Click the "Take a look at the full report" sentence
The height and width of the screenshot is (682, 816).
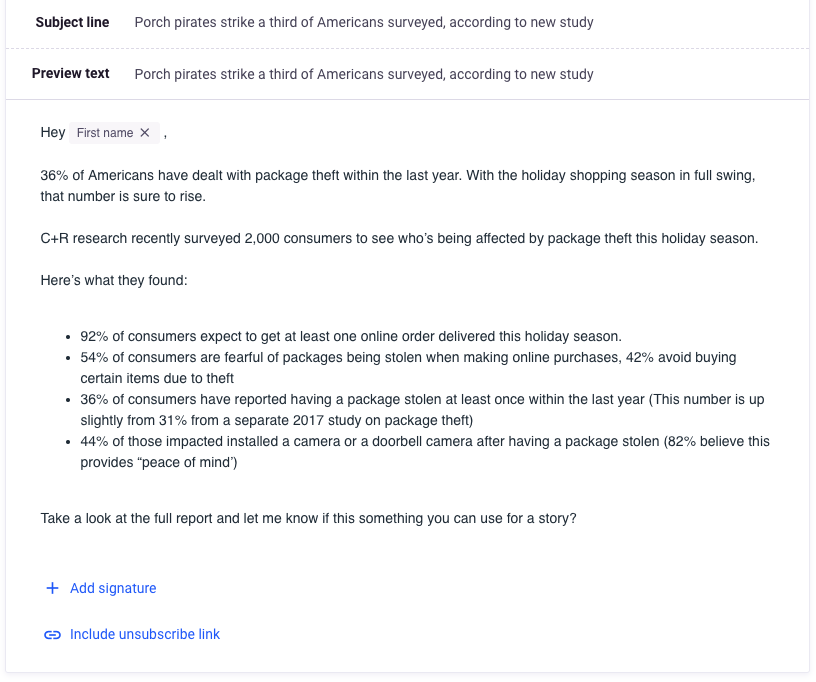(x=308, y=518)
